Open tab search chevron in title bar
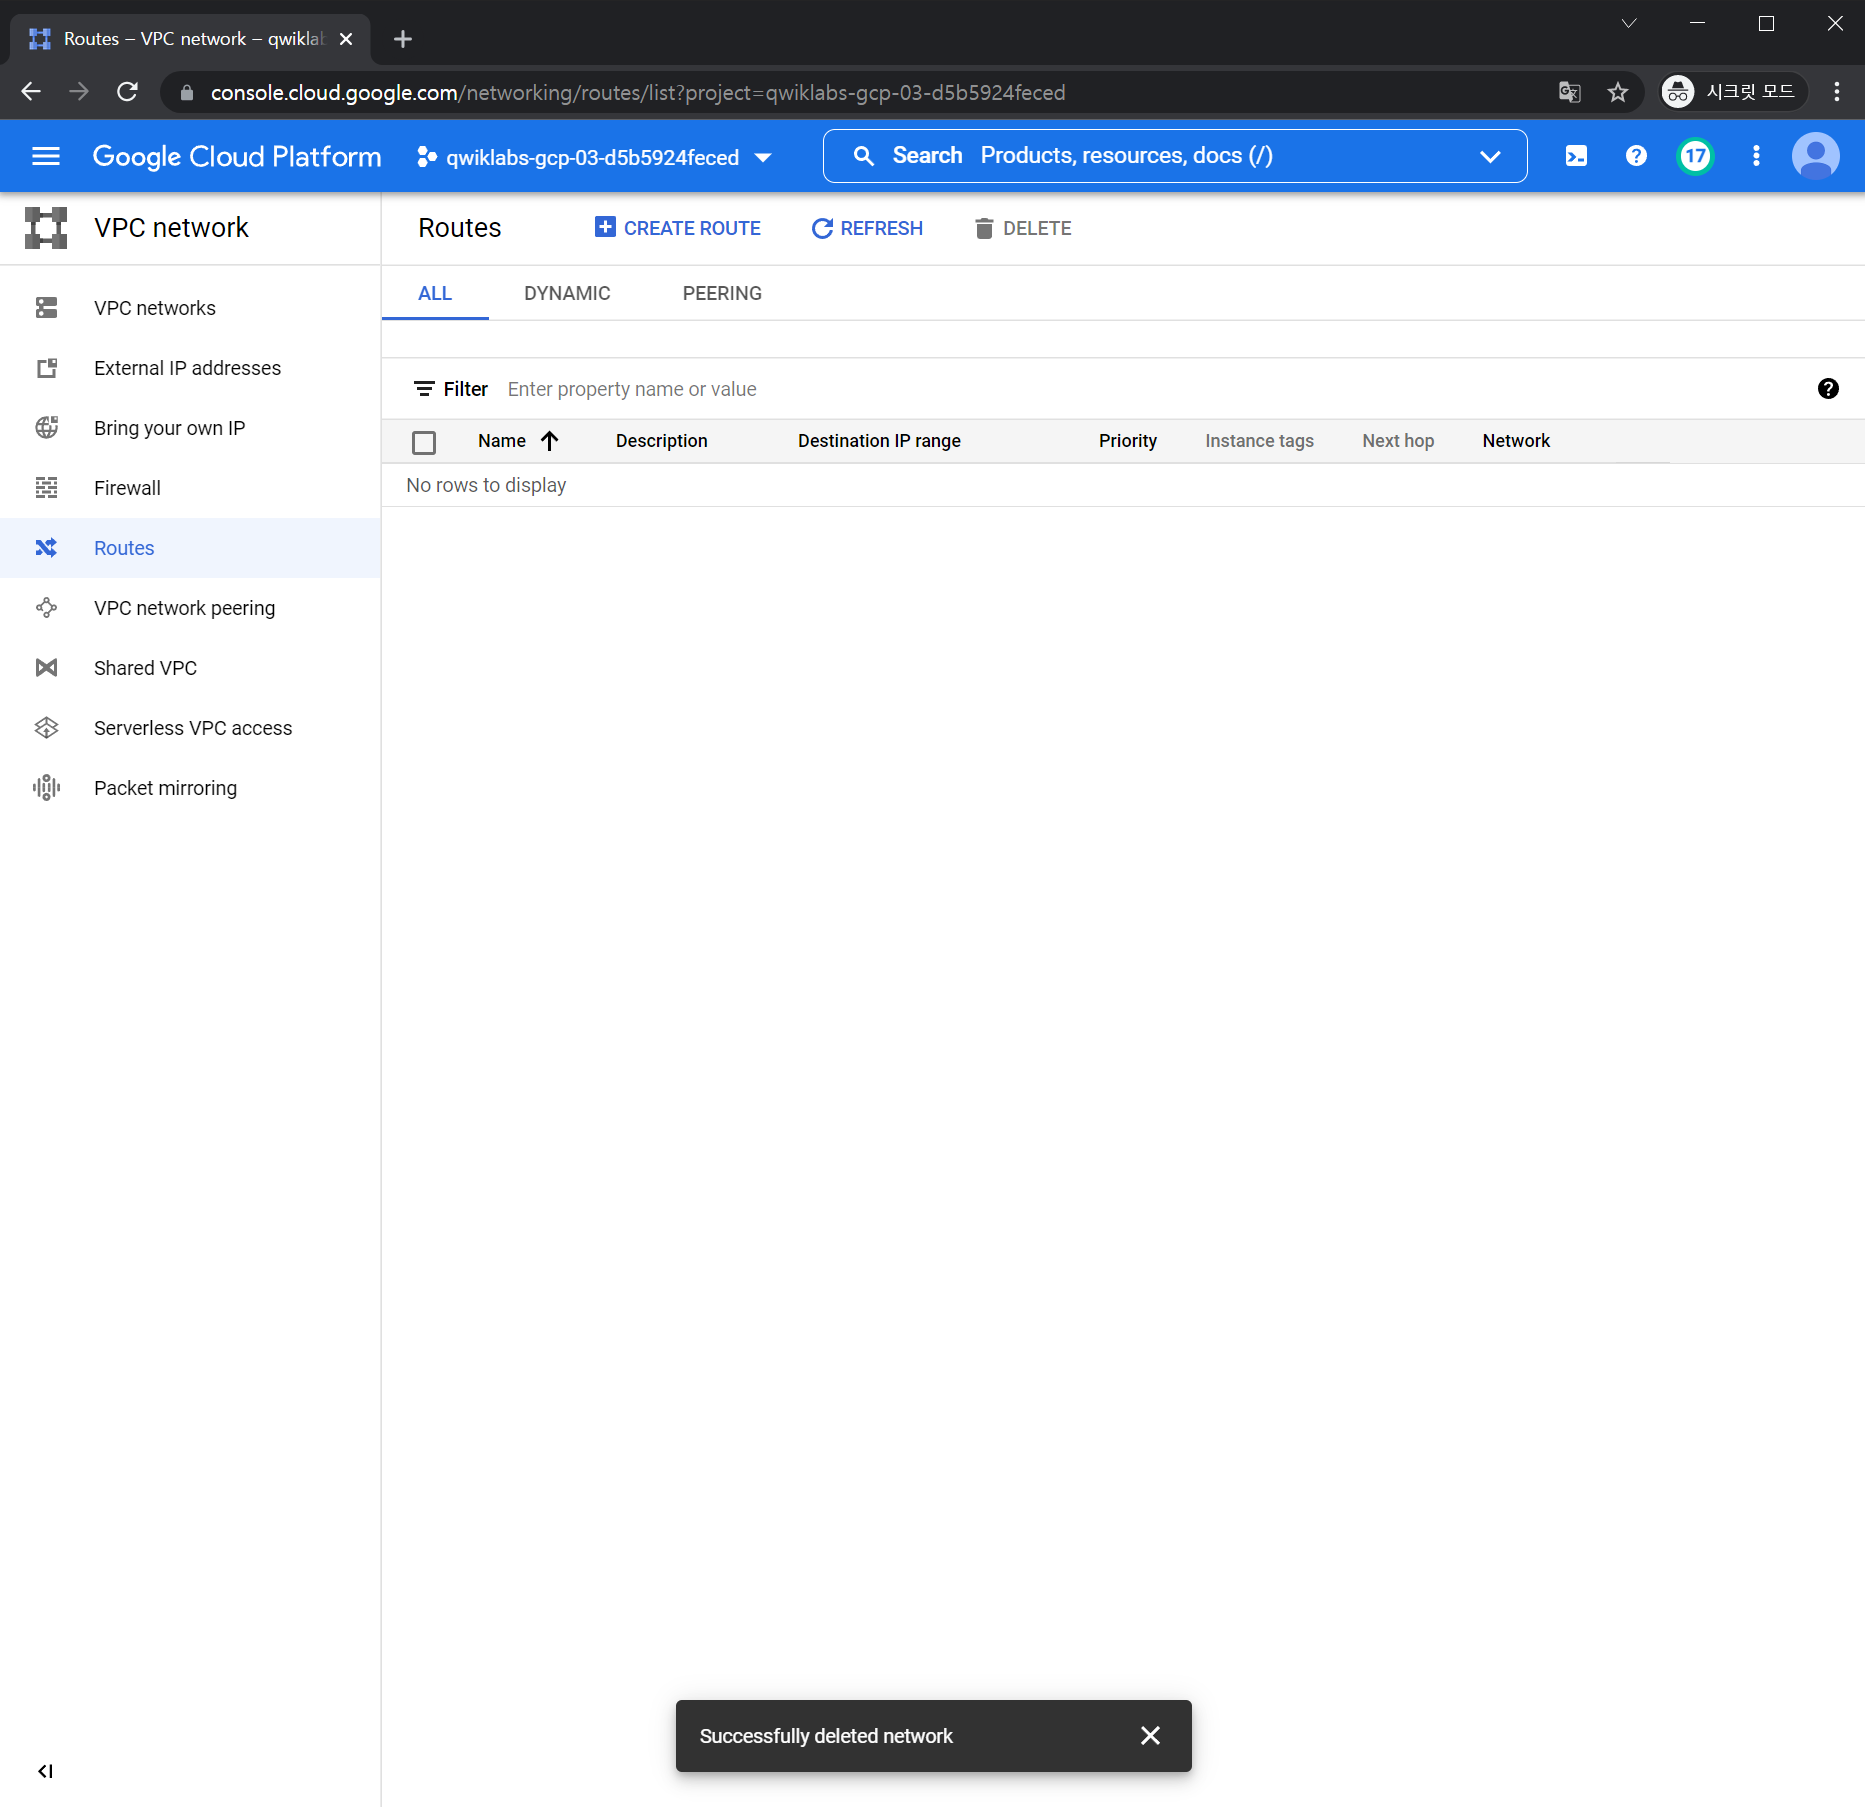Screen dimensions: 1865x1807 point(1628,23)
